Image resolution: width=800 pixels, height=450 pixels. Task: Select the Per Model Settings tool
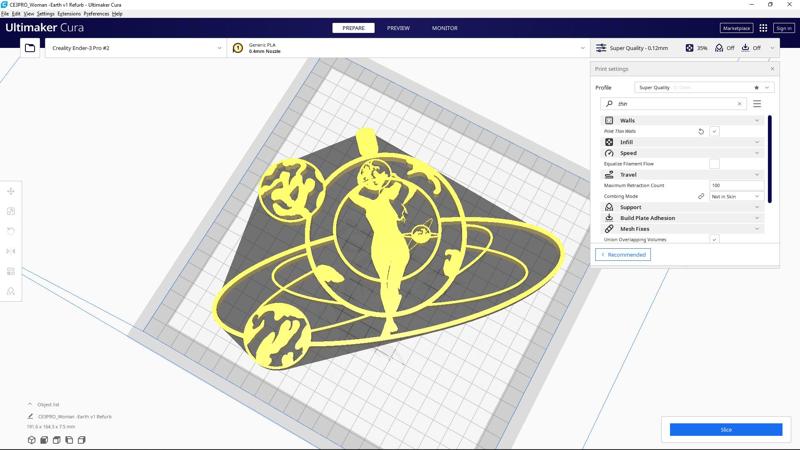[11, 271]
